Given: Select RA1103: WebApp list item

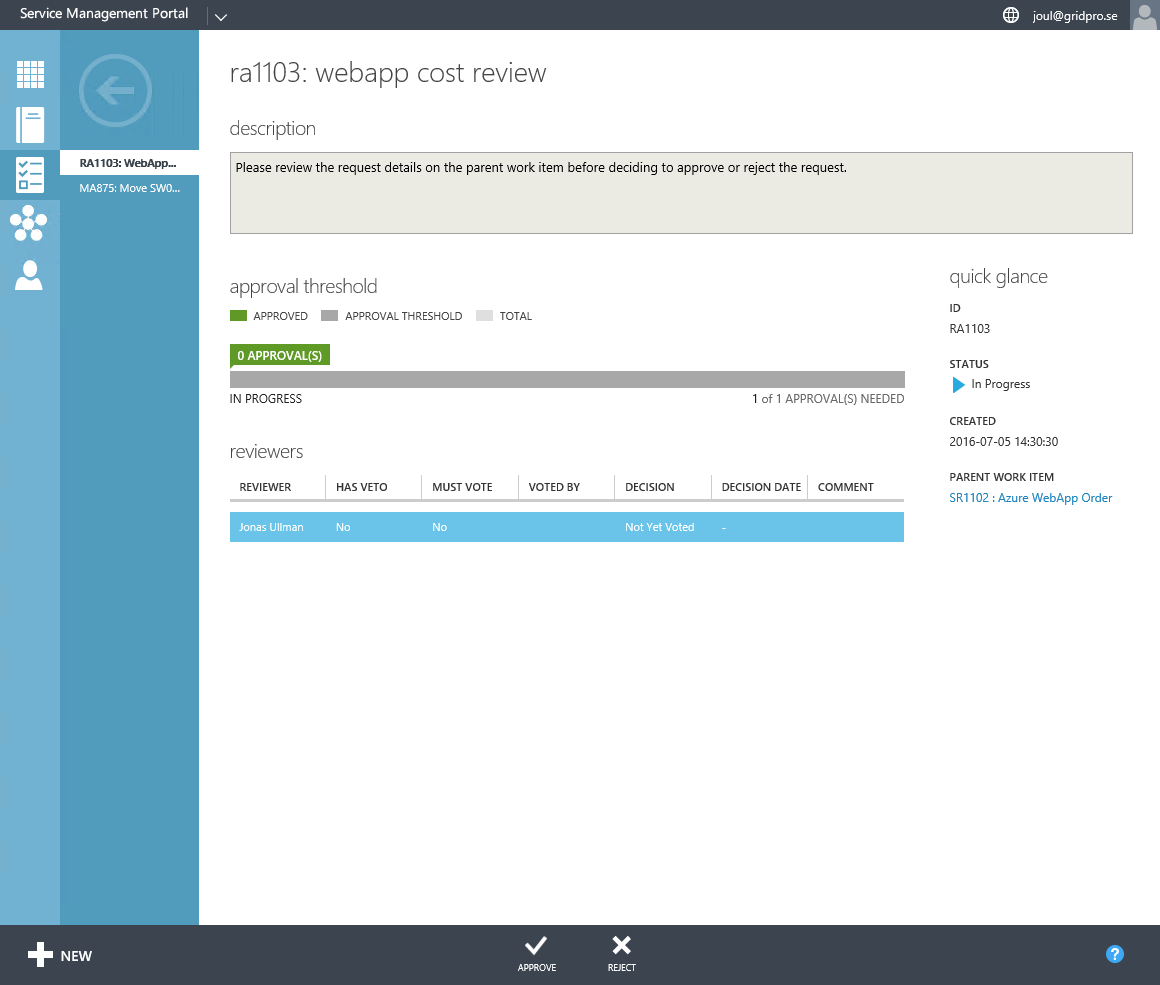Looking at the screenshot, I should [129, 163].
